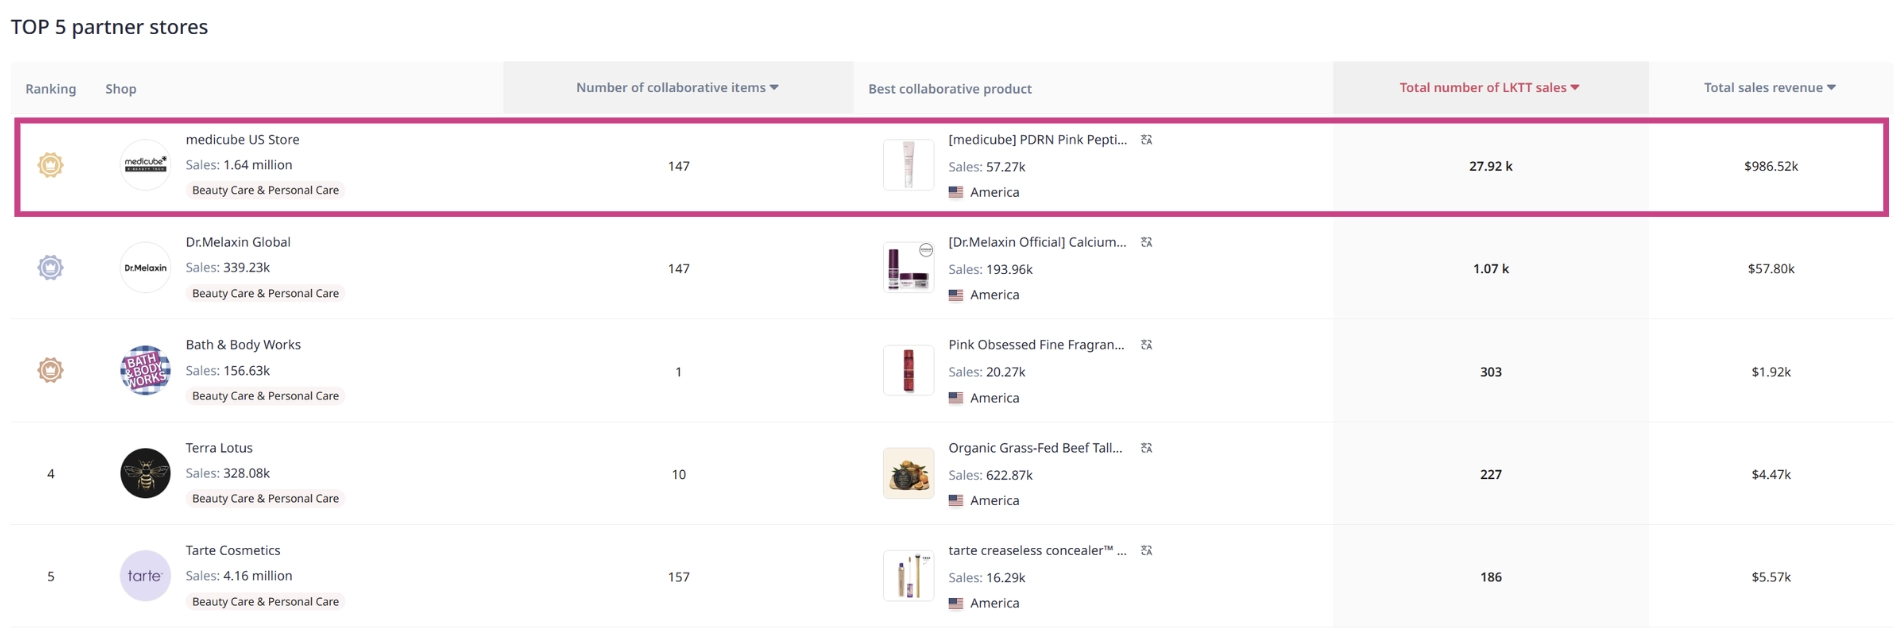This screenshot has height=636, width=1901.
Task: Select the $986.52k revenue value
Action: [x=1771, y=166]
